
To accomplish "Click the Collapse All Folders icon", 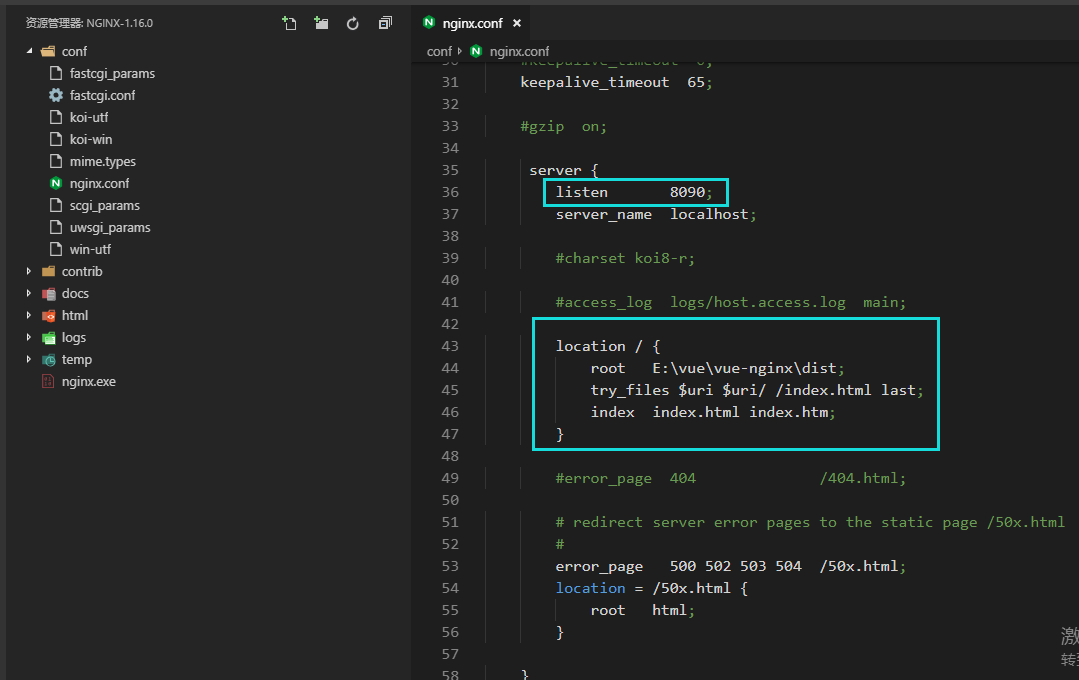I will pyautogui.click(x=385, y=23).
